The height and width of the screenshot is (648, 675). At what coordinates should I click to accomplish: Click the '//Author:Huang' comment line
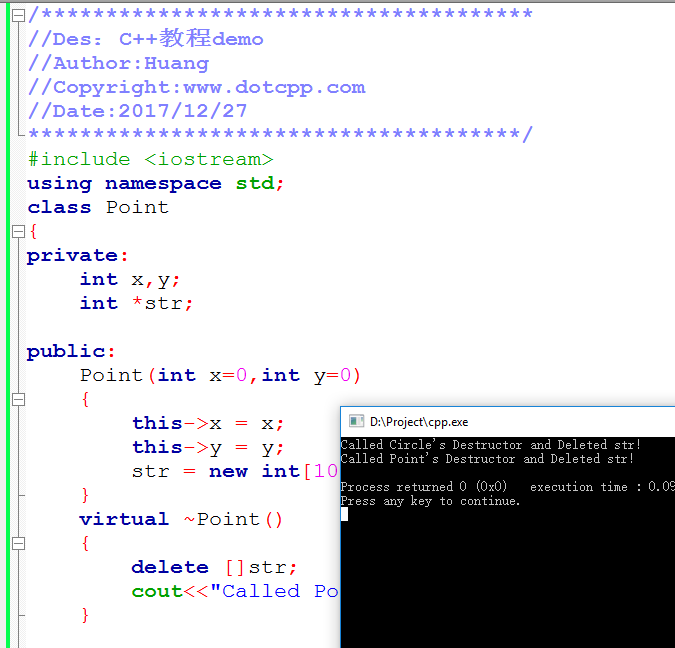tap(118, 63)
